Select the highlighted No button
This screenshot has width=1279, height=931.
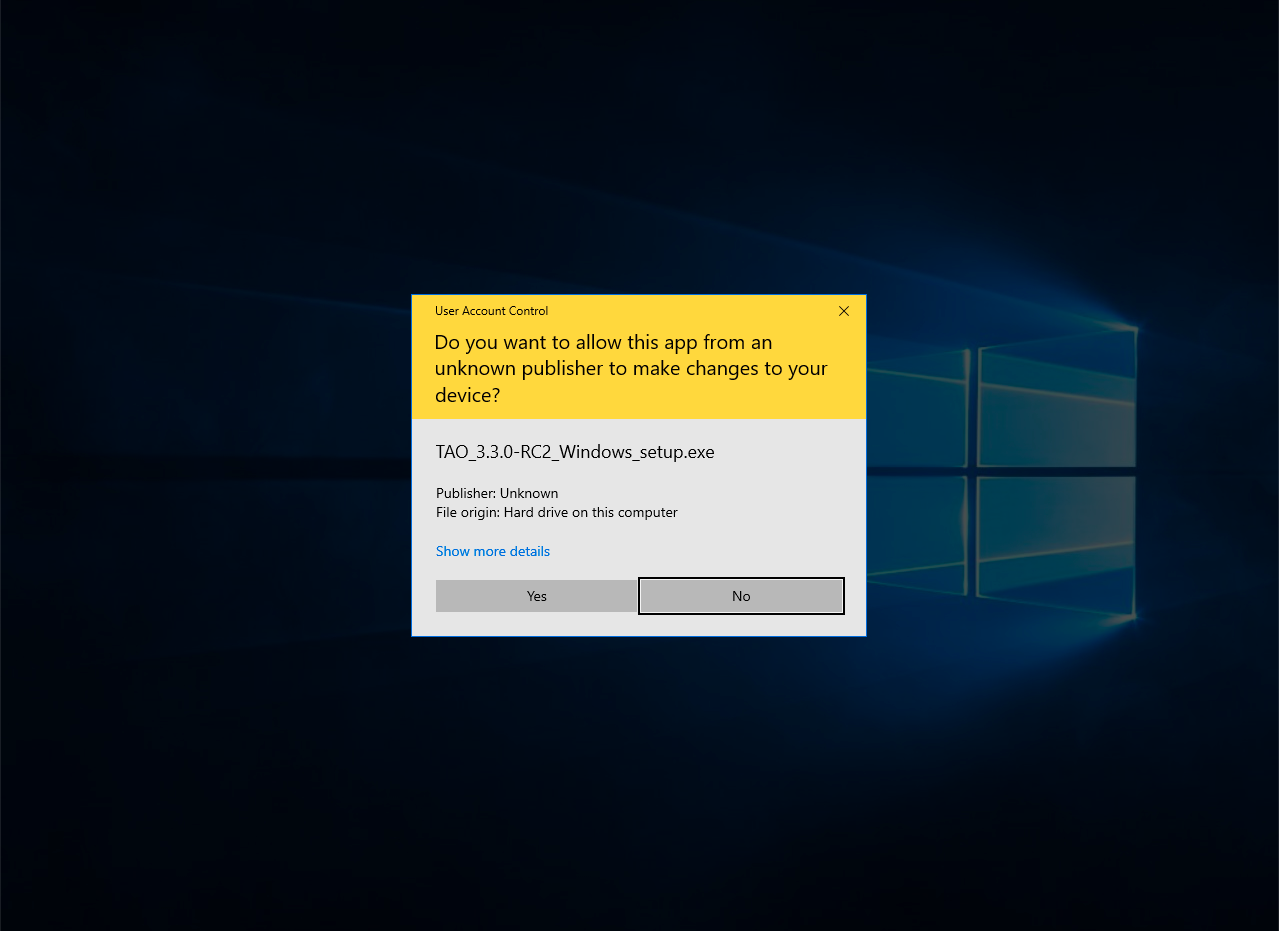tap(740, 595)
